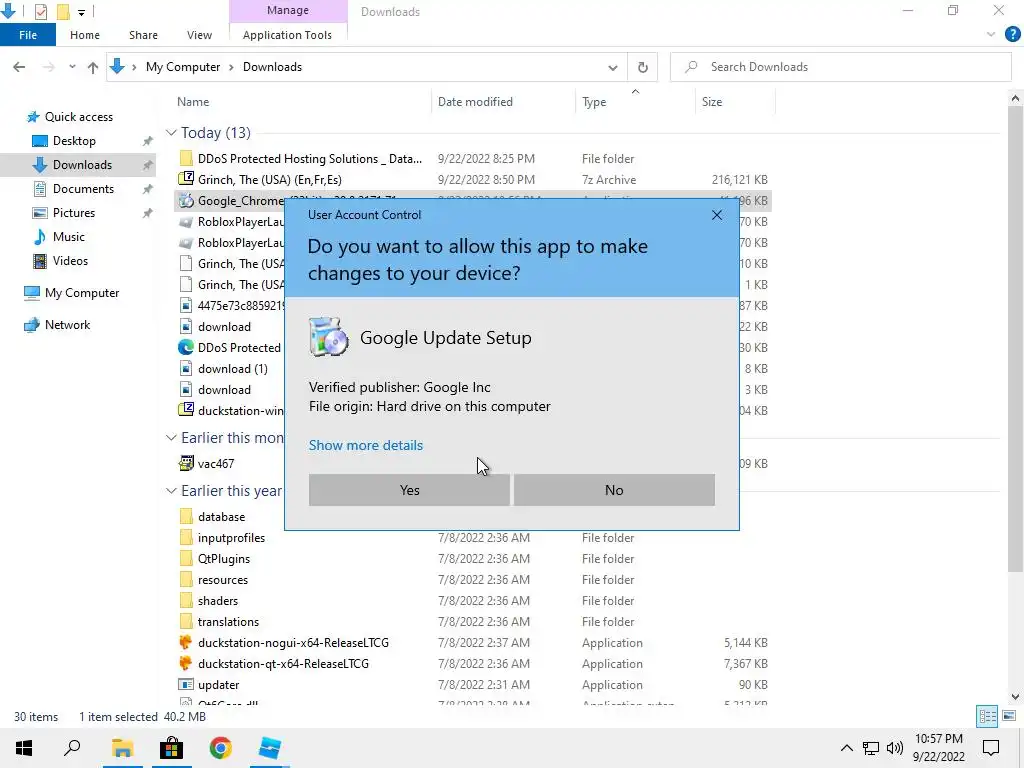Collapse the Today (13) group
The width and height of the screenshot is (1024, 768).
click(x=171, y=133)
